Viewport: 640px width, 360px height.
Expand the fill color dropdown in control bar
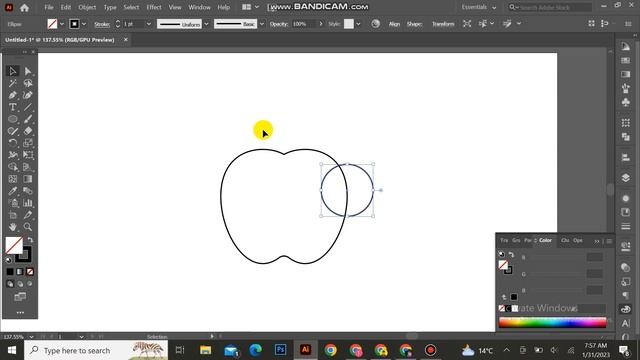pyautogui.click(x=62, y=24)
